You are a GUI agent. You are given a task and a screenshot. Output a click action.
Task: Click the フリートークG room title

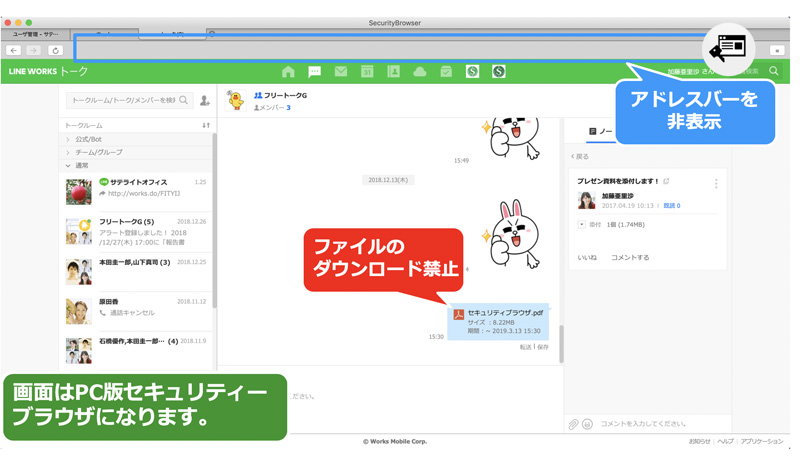tap(285, 95)
